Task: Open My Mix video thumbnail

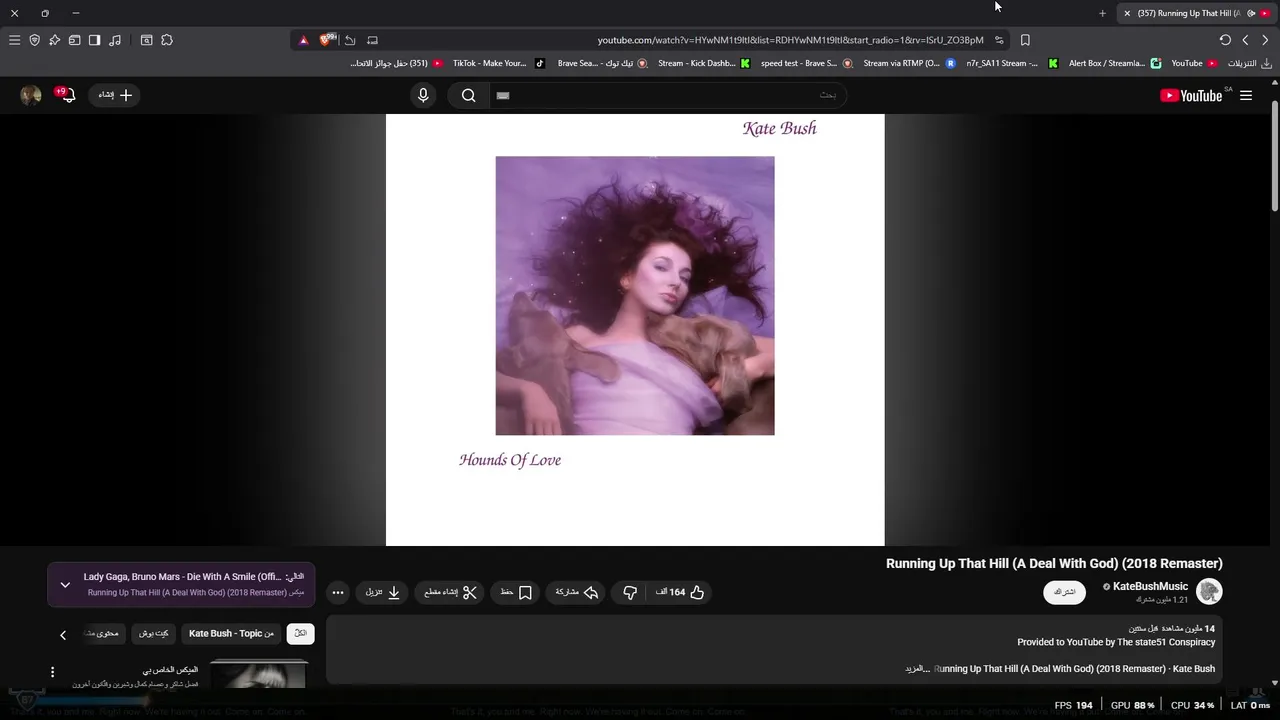Action: click(x=259, y=675)
